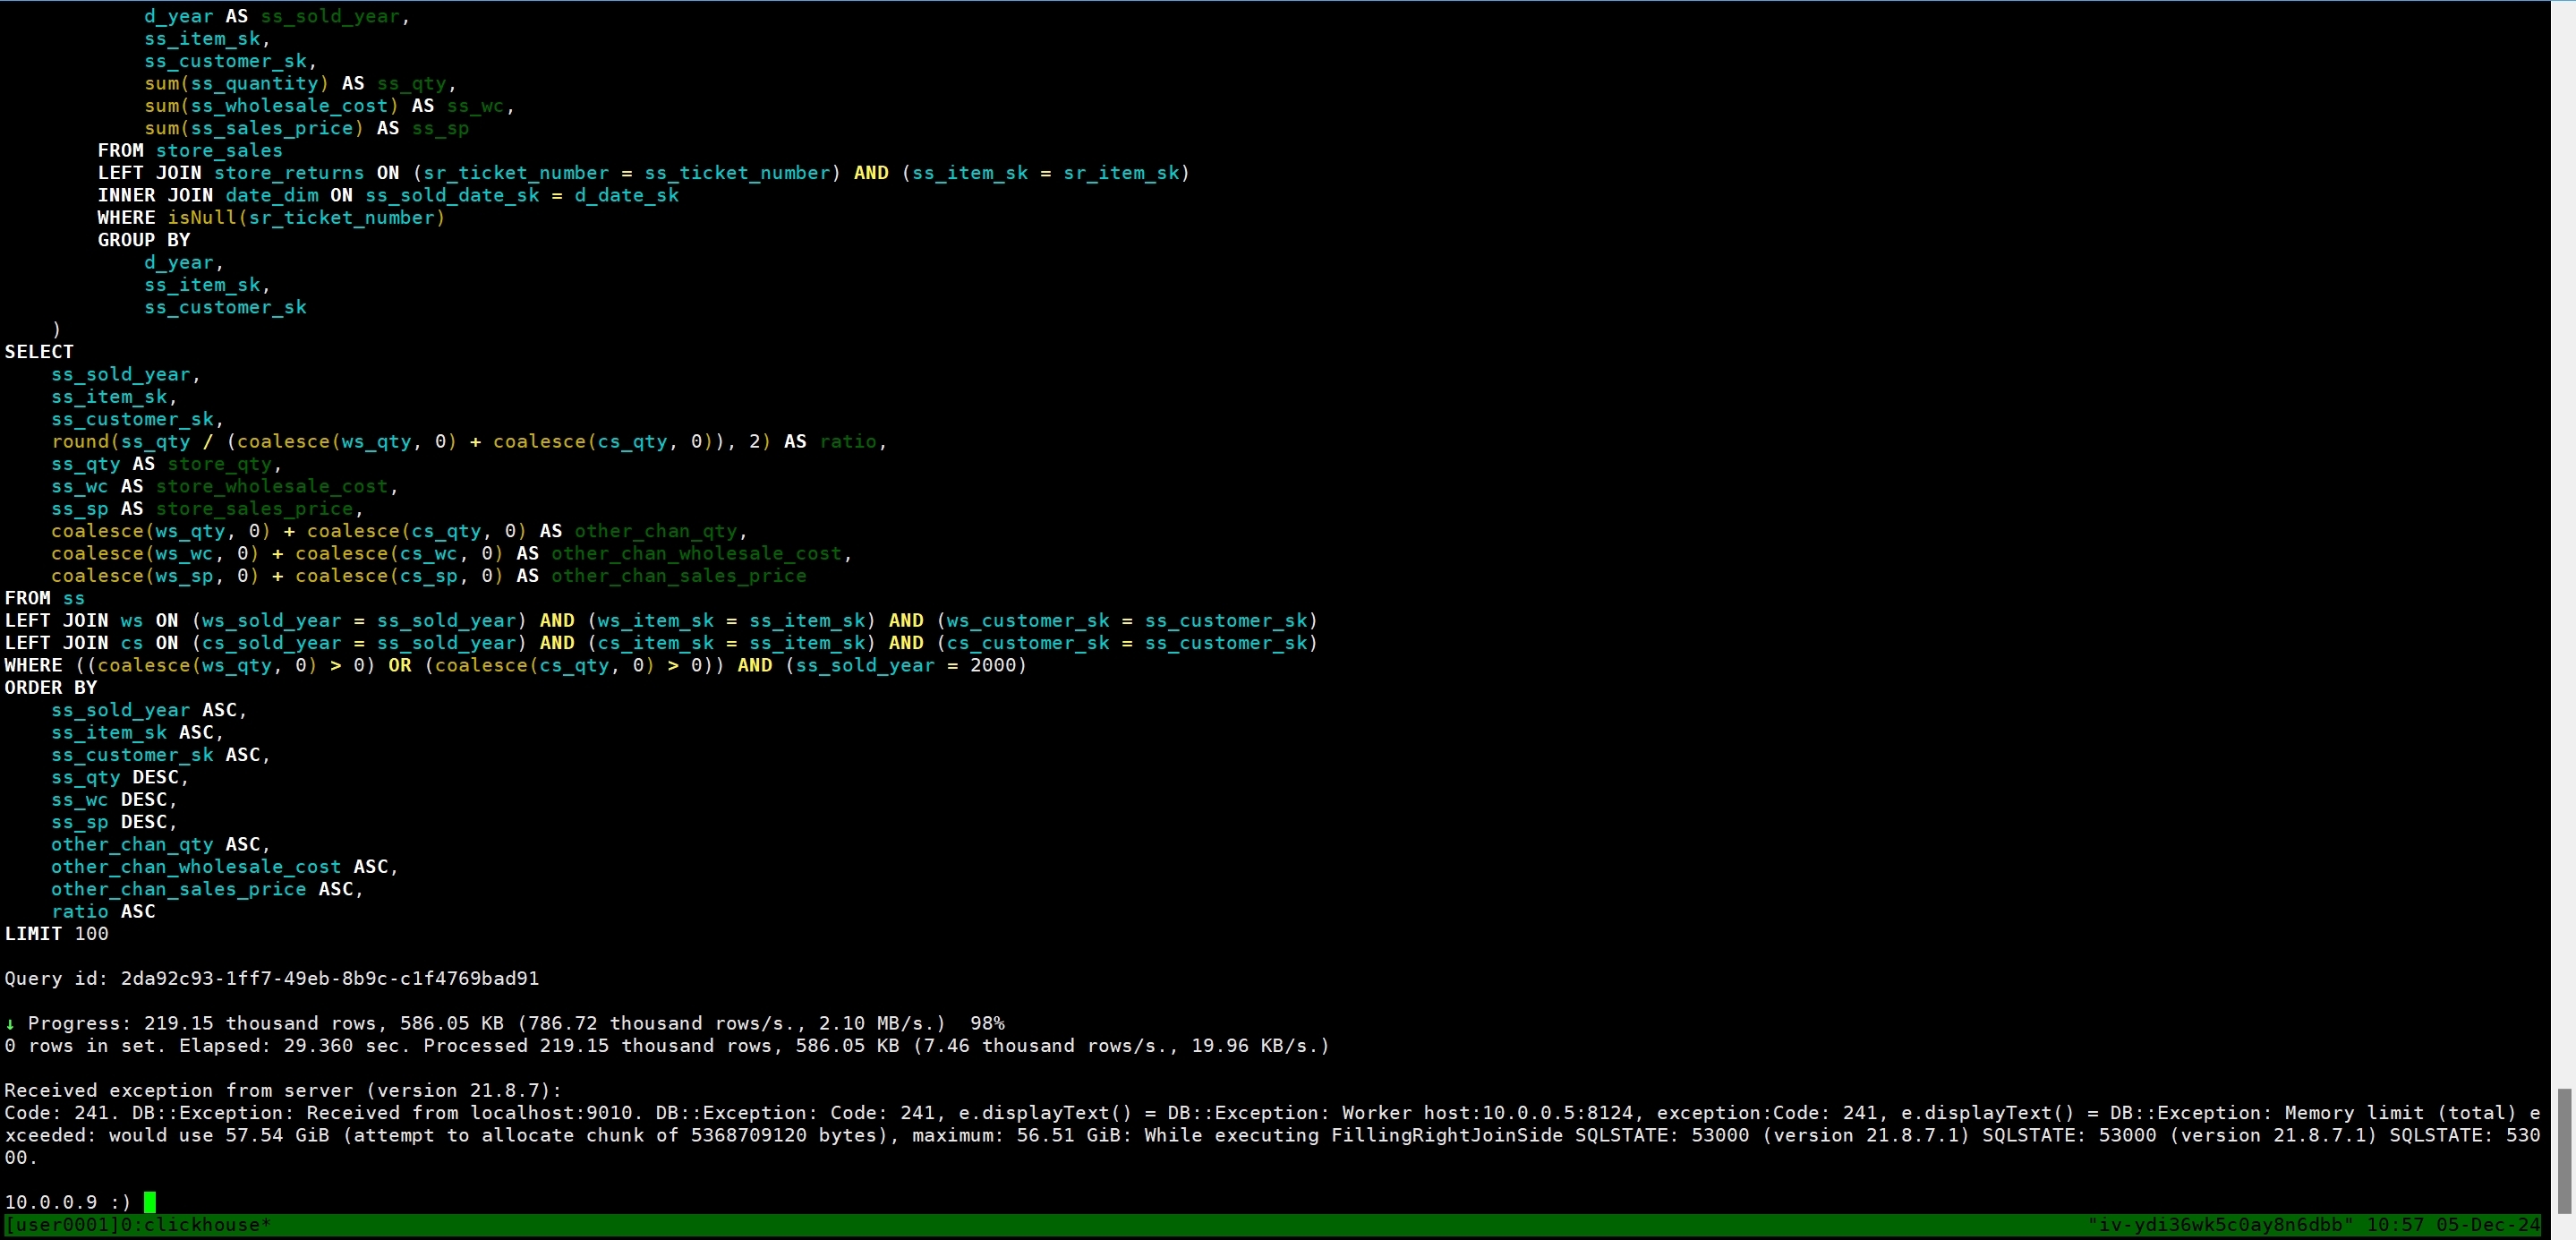Viewport: 2576px width, 1240px height.
Task: Click the 98% progress value
Action: tap(986, 1023)
